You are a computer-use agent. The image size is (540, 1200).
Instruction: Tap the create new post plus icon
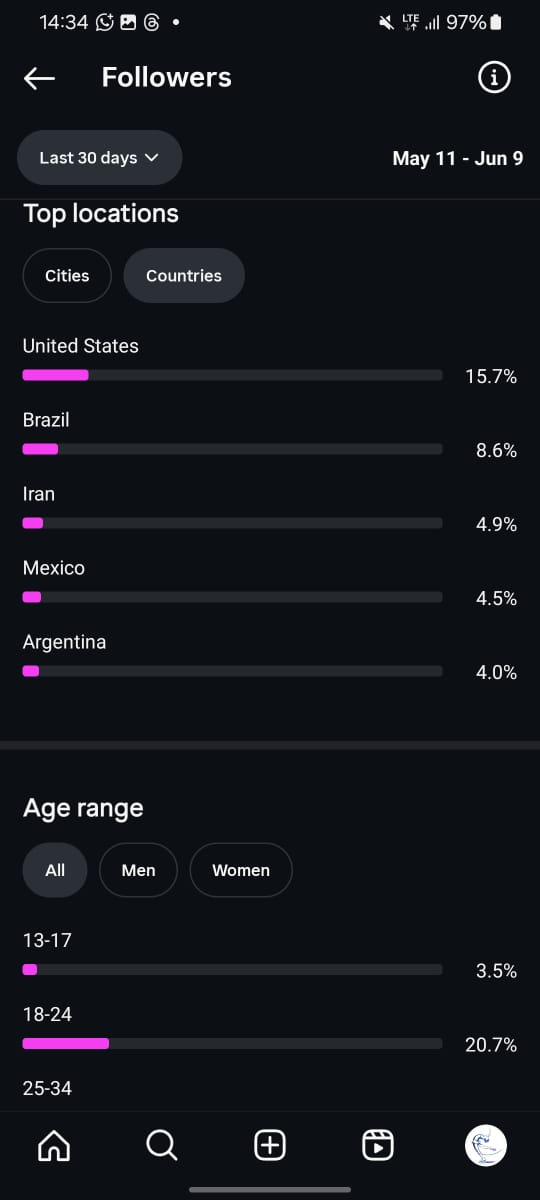click(x=270, y=1145)
